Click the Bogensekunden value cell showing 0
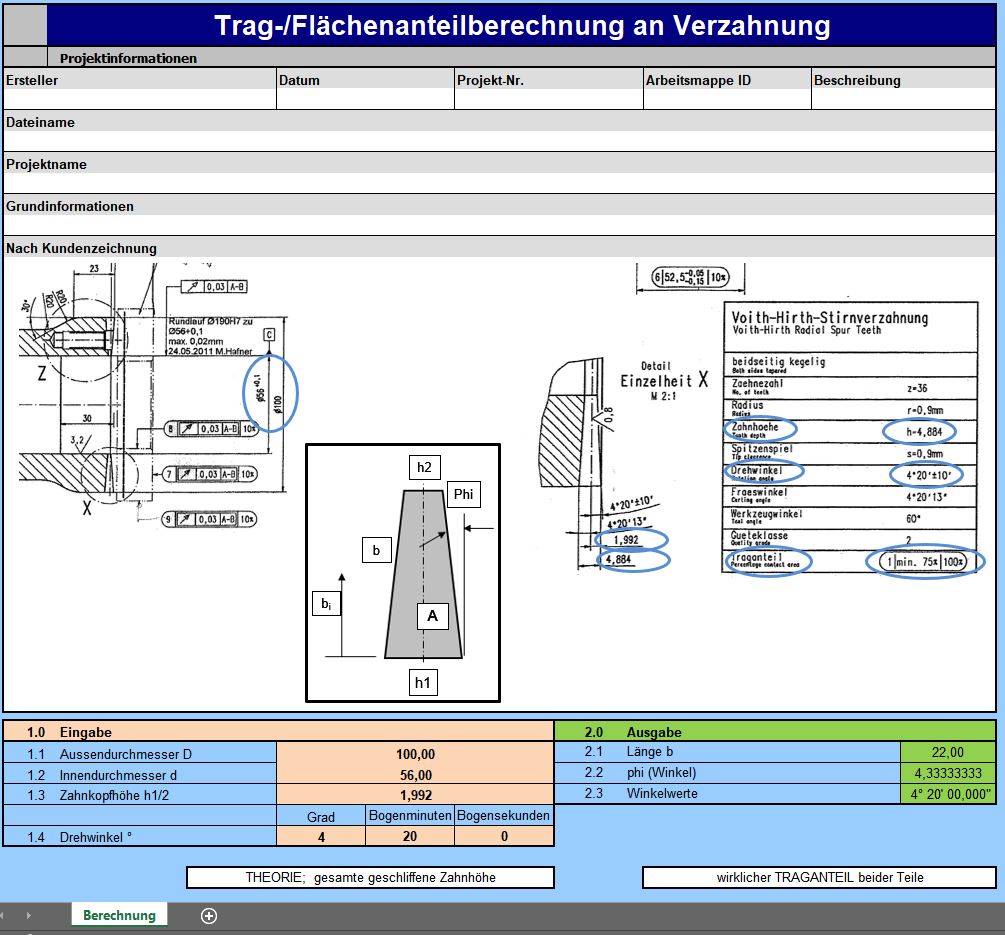The width and height of the screenshot is (1005, 935). coord(504,836)
